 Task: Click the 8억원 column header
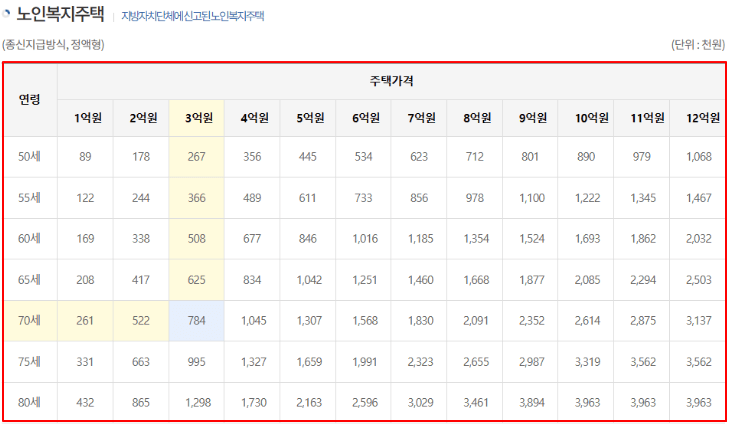click(x=475, y=118)
